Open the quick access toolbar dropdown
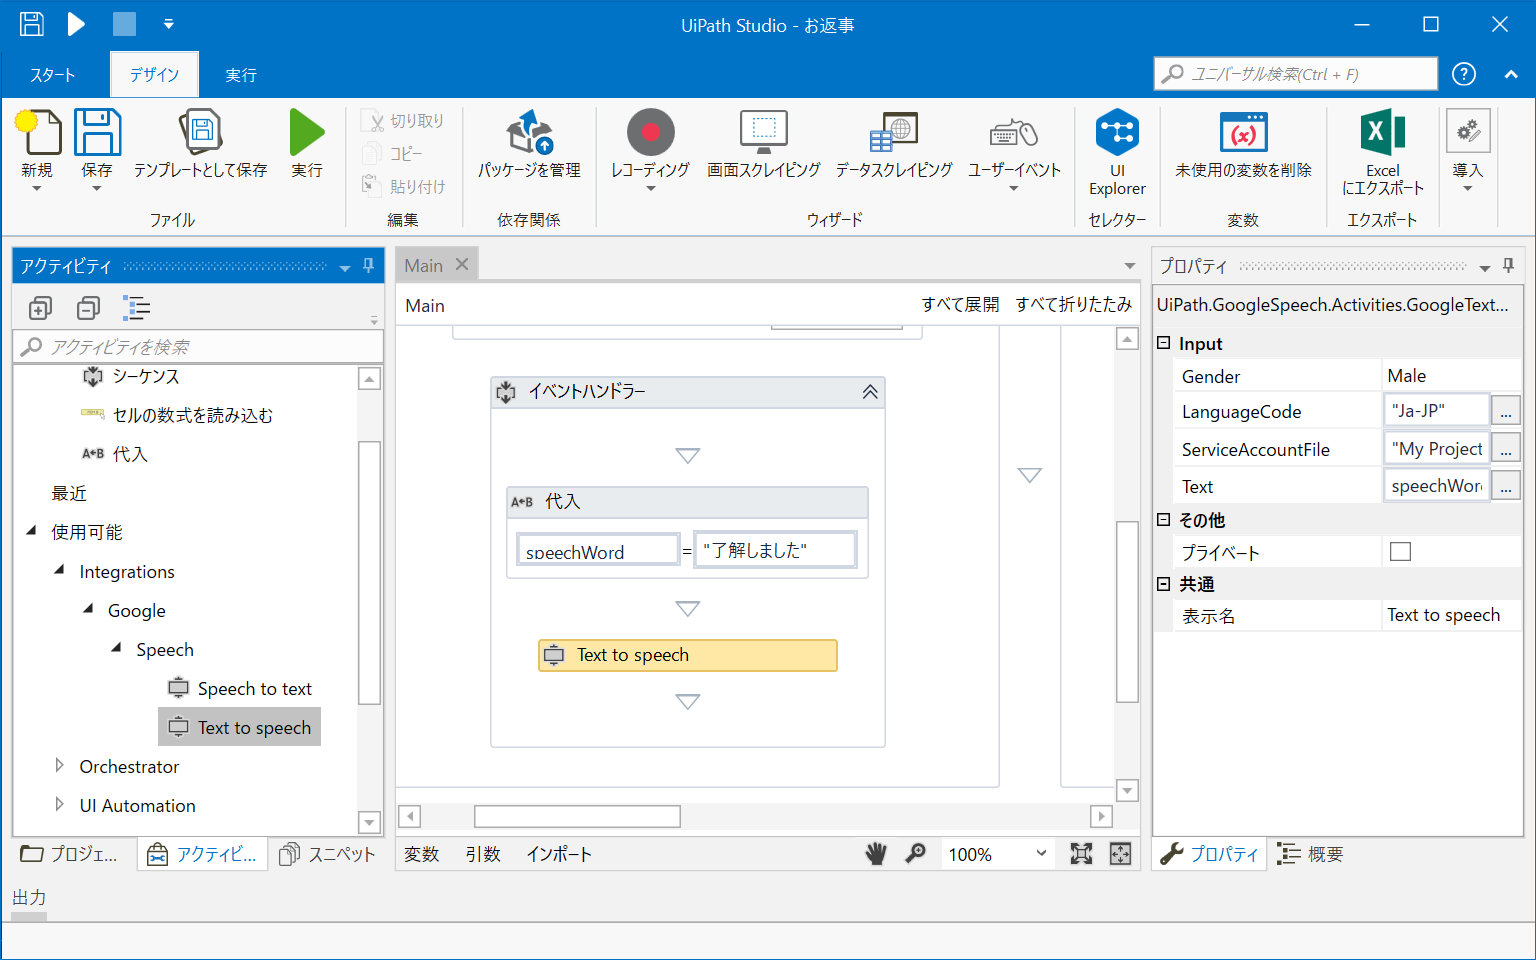The image size is (1536, 960). tap(168, 24)
